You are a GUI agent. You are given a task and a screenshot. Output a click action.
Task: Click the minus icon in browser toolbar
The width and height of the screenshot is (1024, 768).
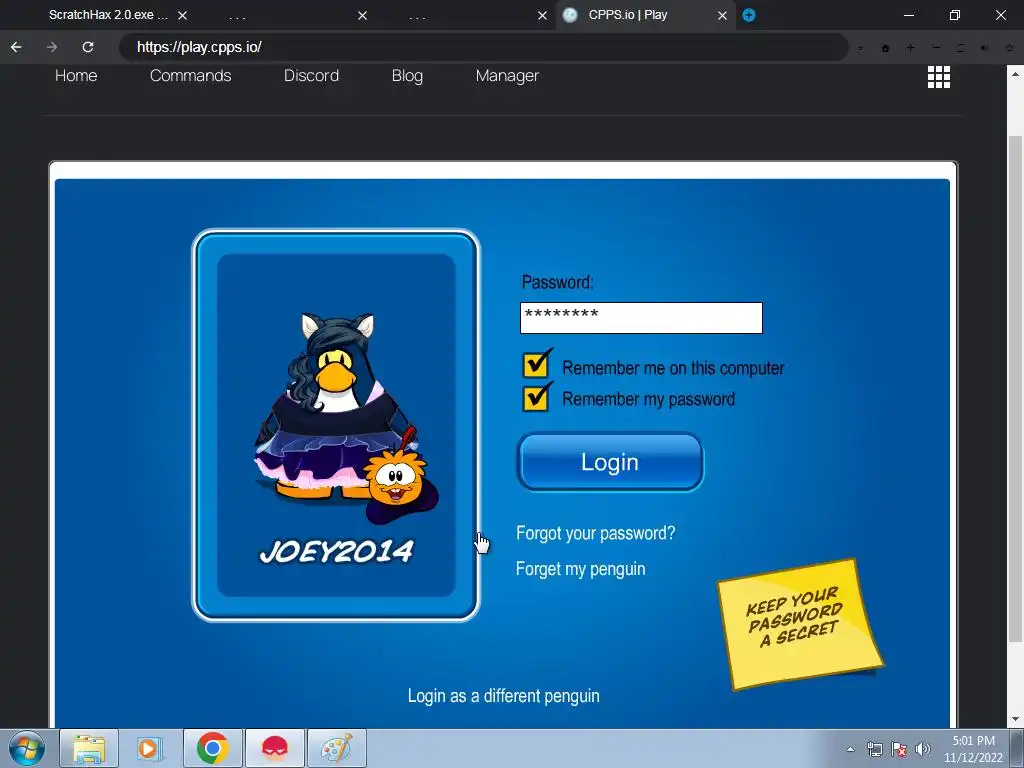[936, 48]
